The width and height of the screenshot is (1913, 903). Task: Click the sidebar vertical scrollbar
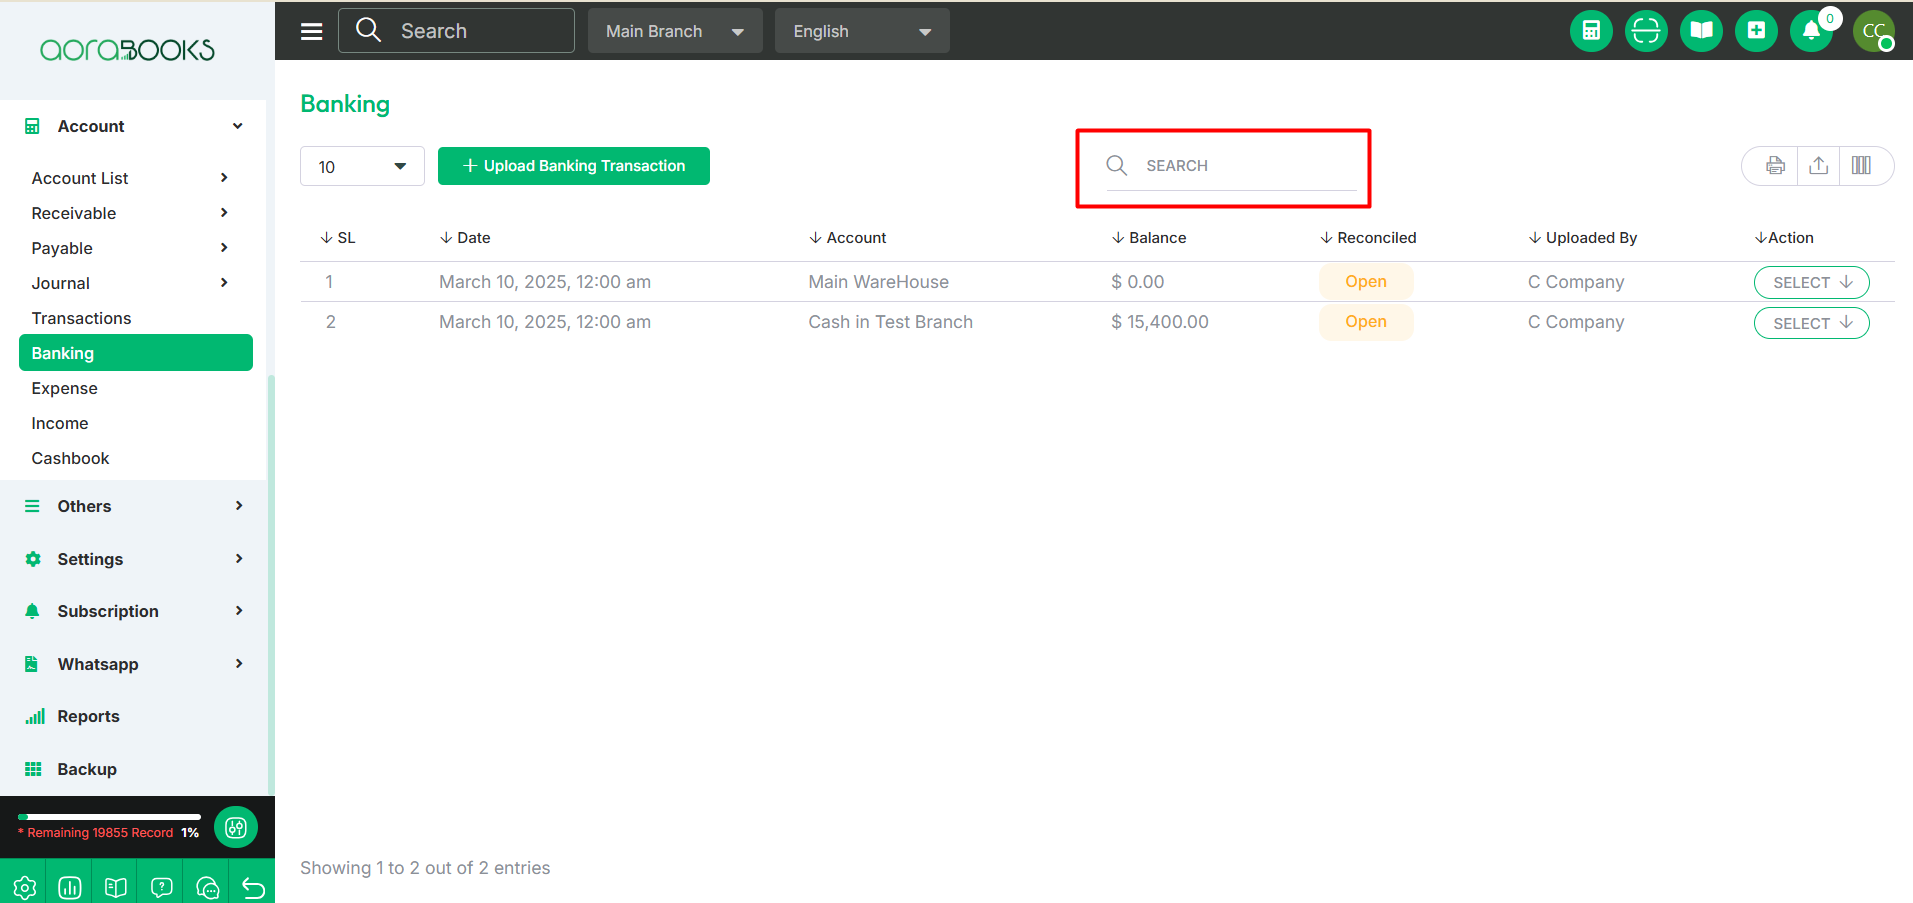[x=271, y=585]
